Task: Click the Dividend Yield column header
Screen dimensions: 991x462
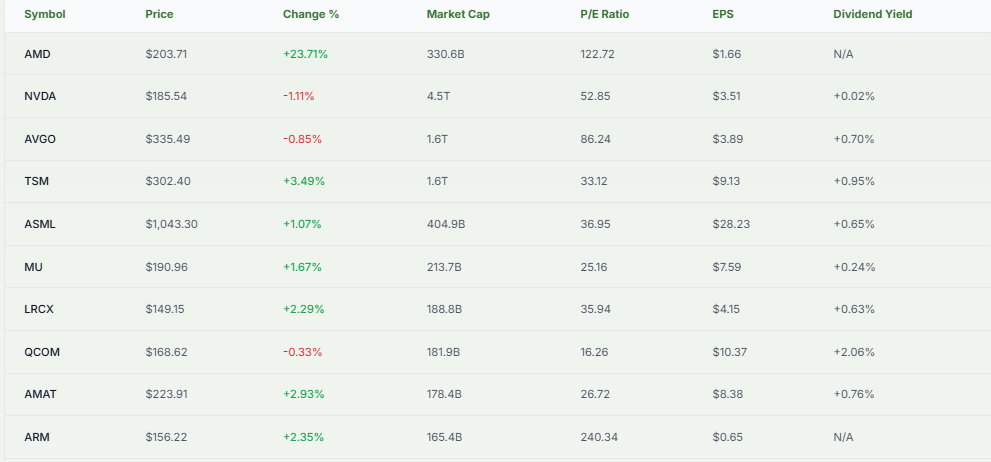Action: tap(872, 14)
